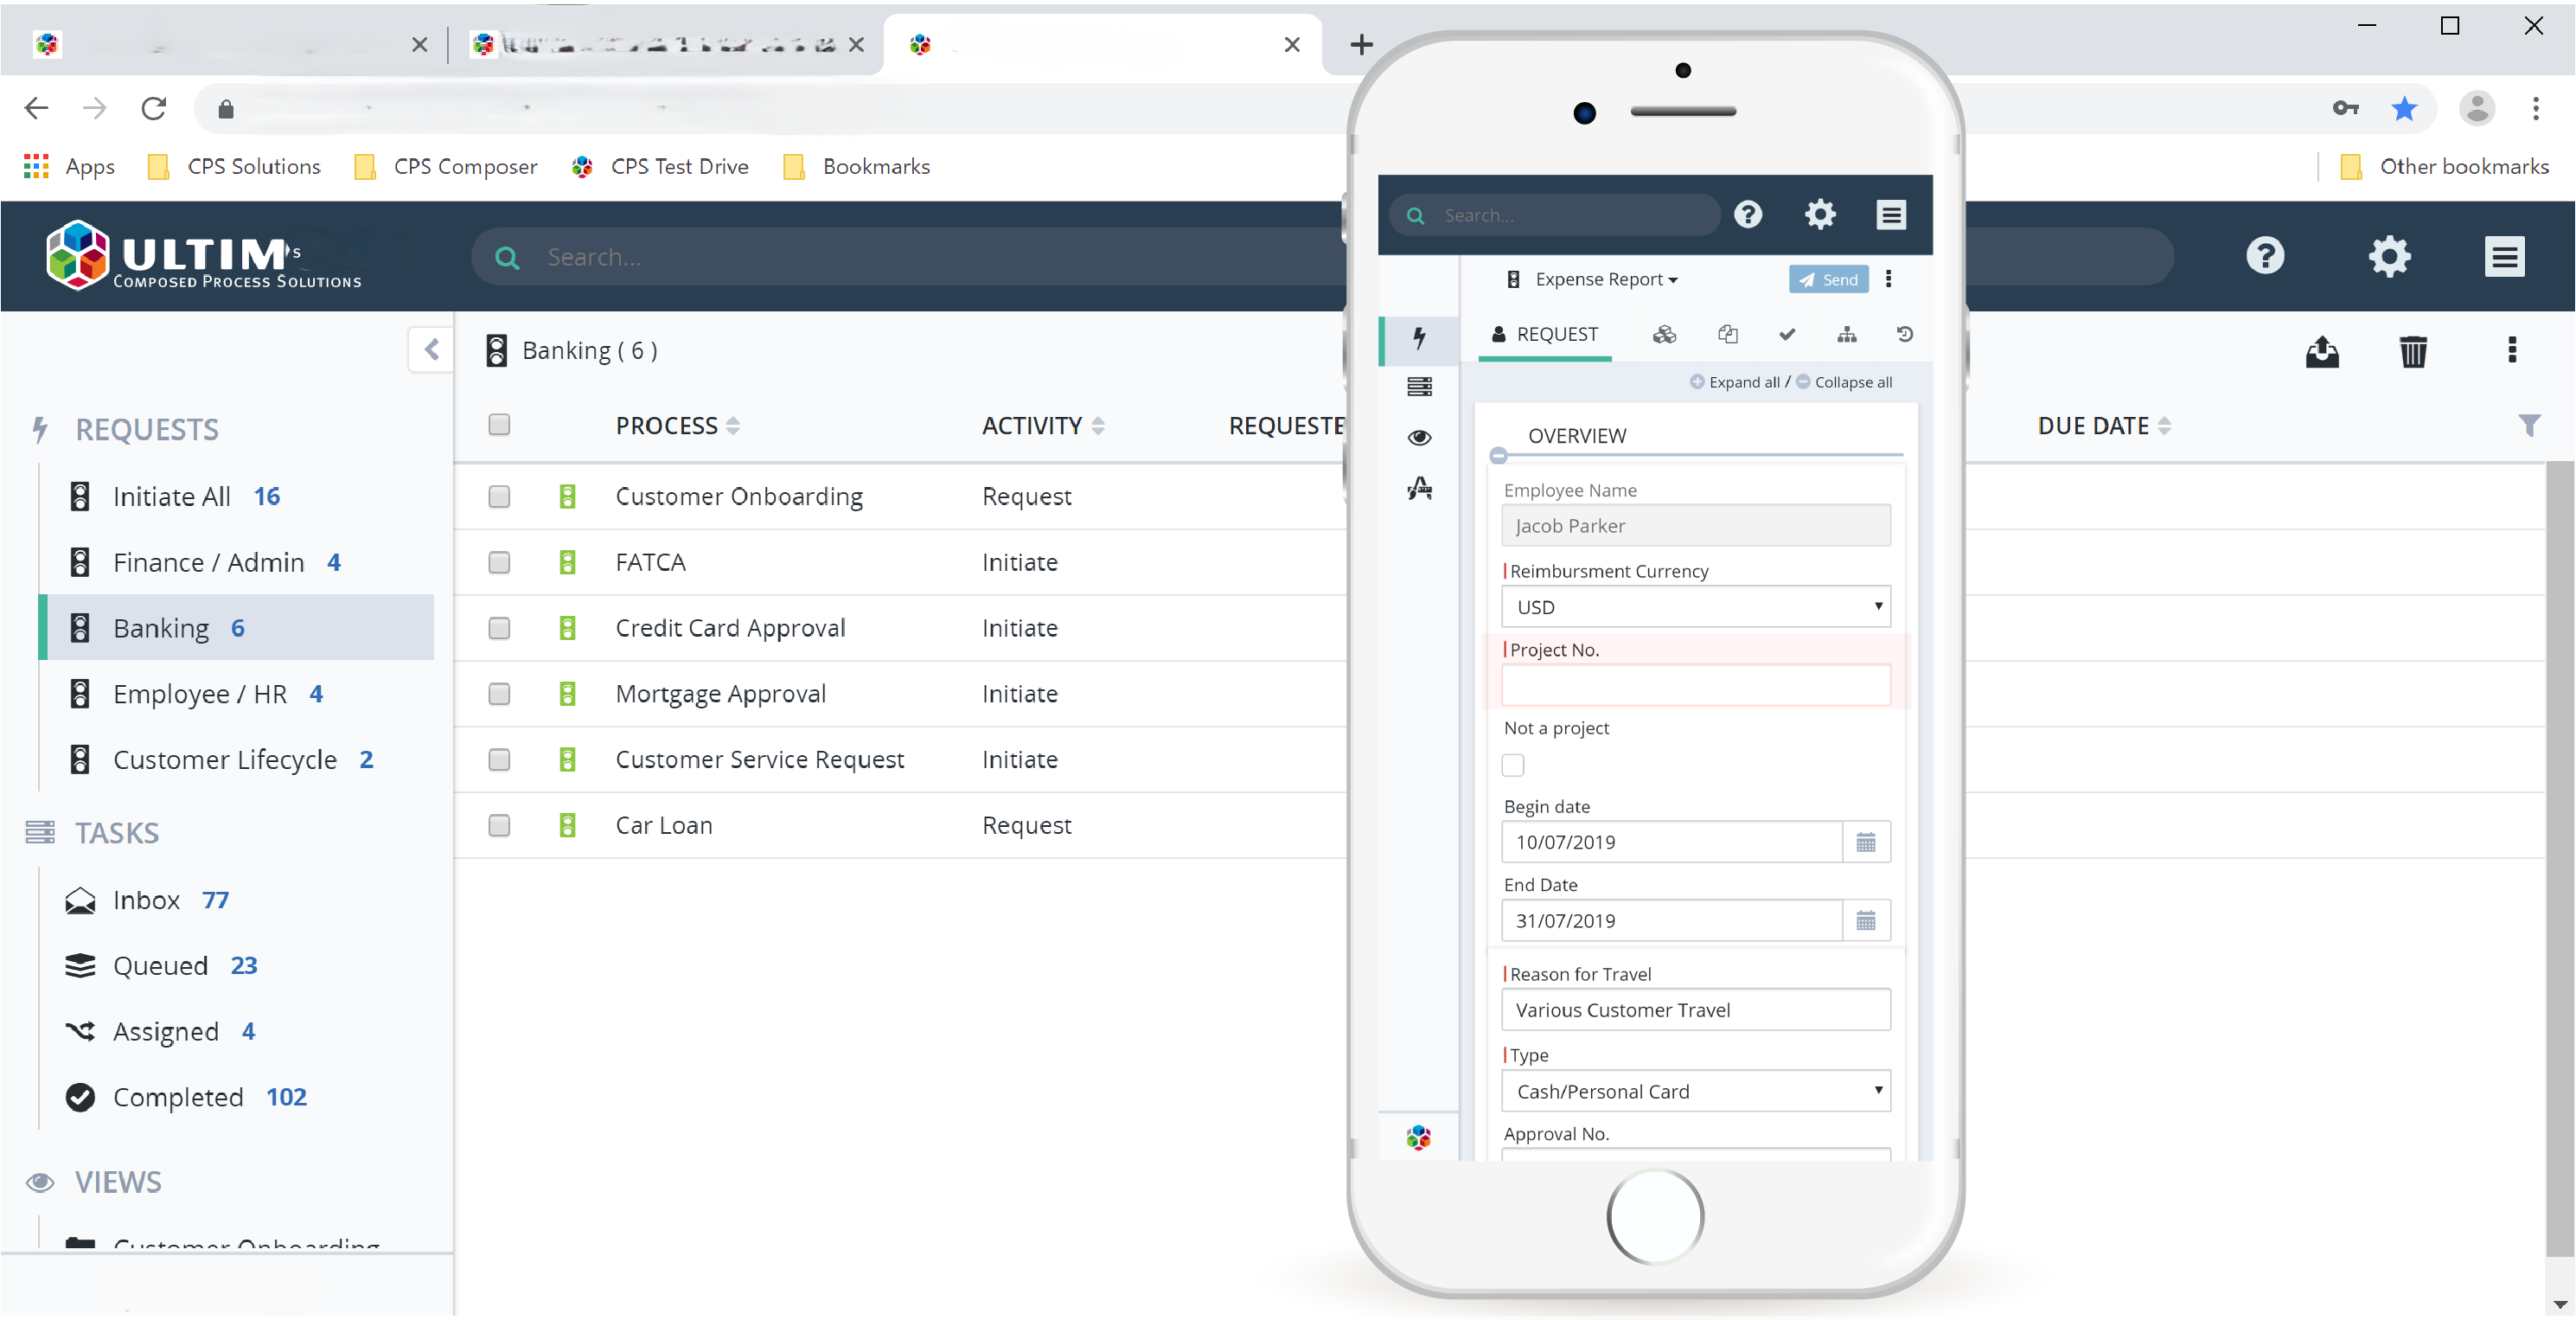Click the eye views icon in phone sidebar
This screenshot has width=2576, height=1320.
point(1418,437)
